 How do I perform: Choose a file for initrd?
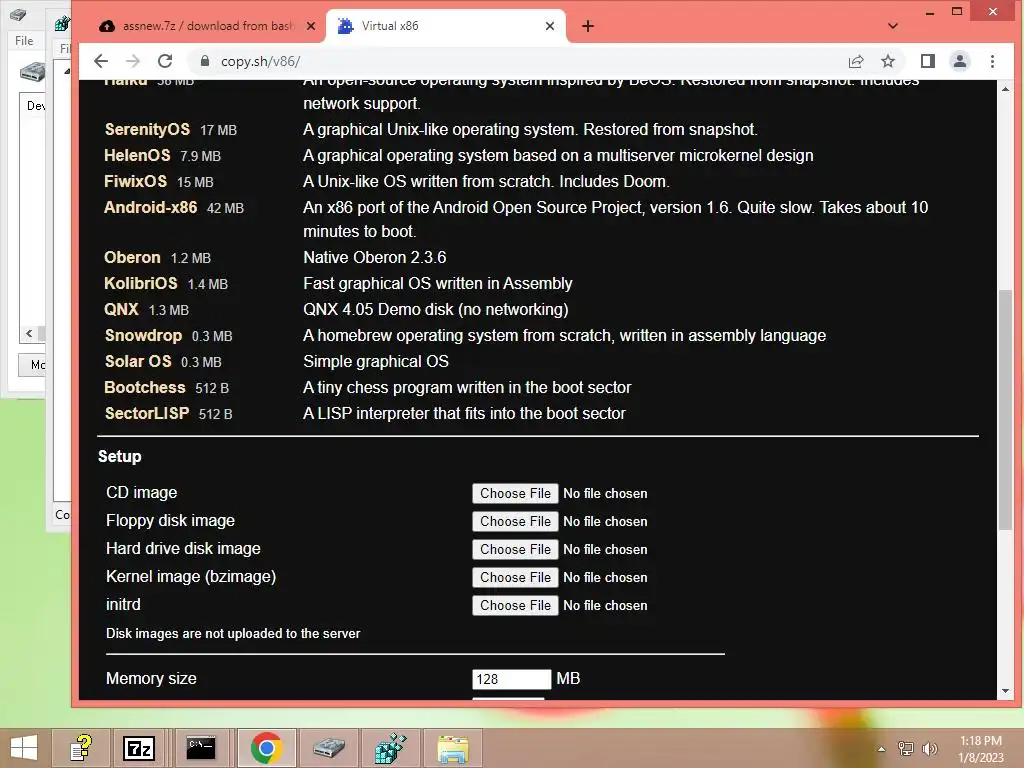515,605
